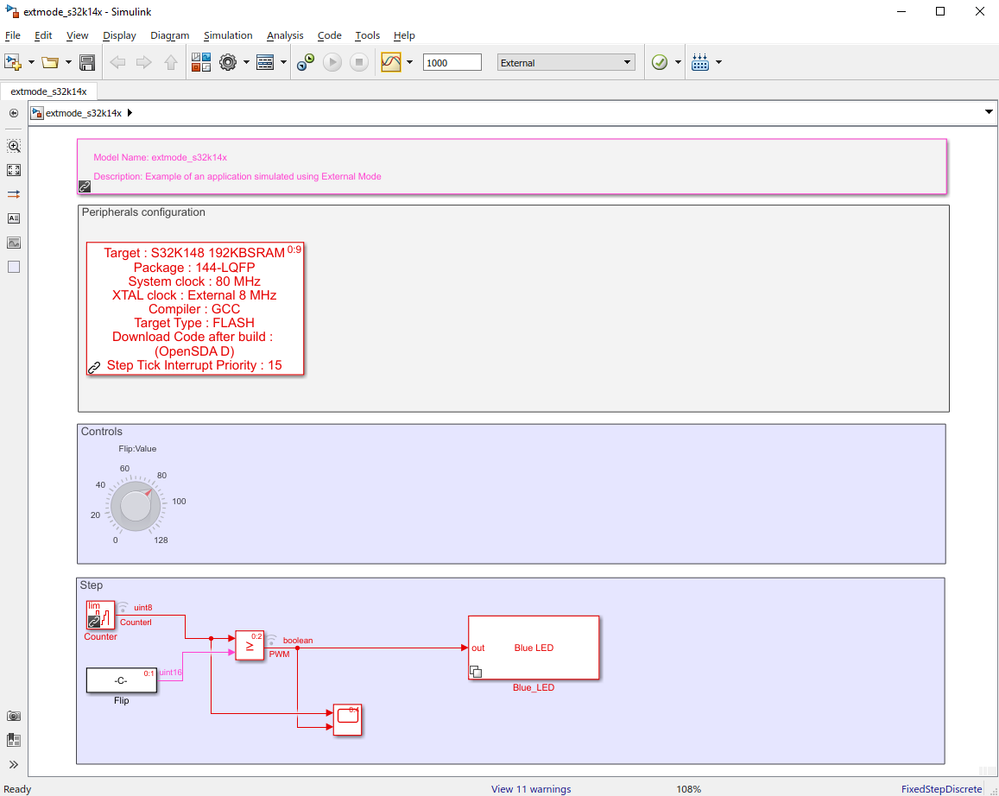Viewport: 999px width, 796px height.
Task: Open the Simulation menu
Action: click(x=228, y=36)
